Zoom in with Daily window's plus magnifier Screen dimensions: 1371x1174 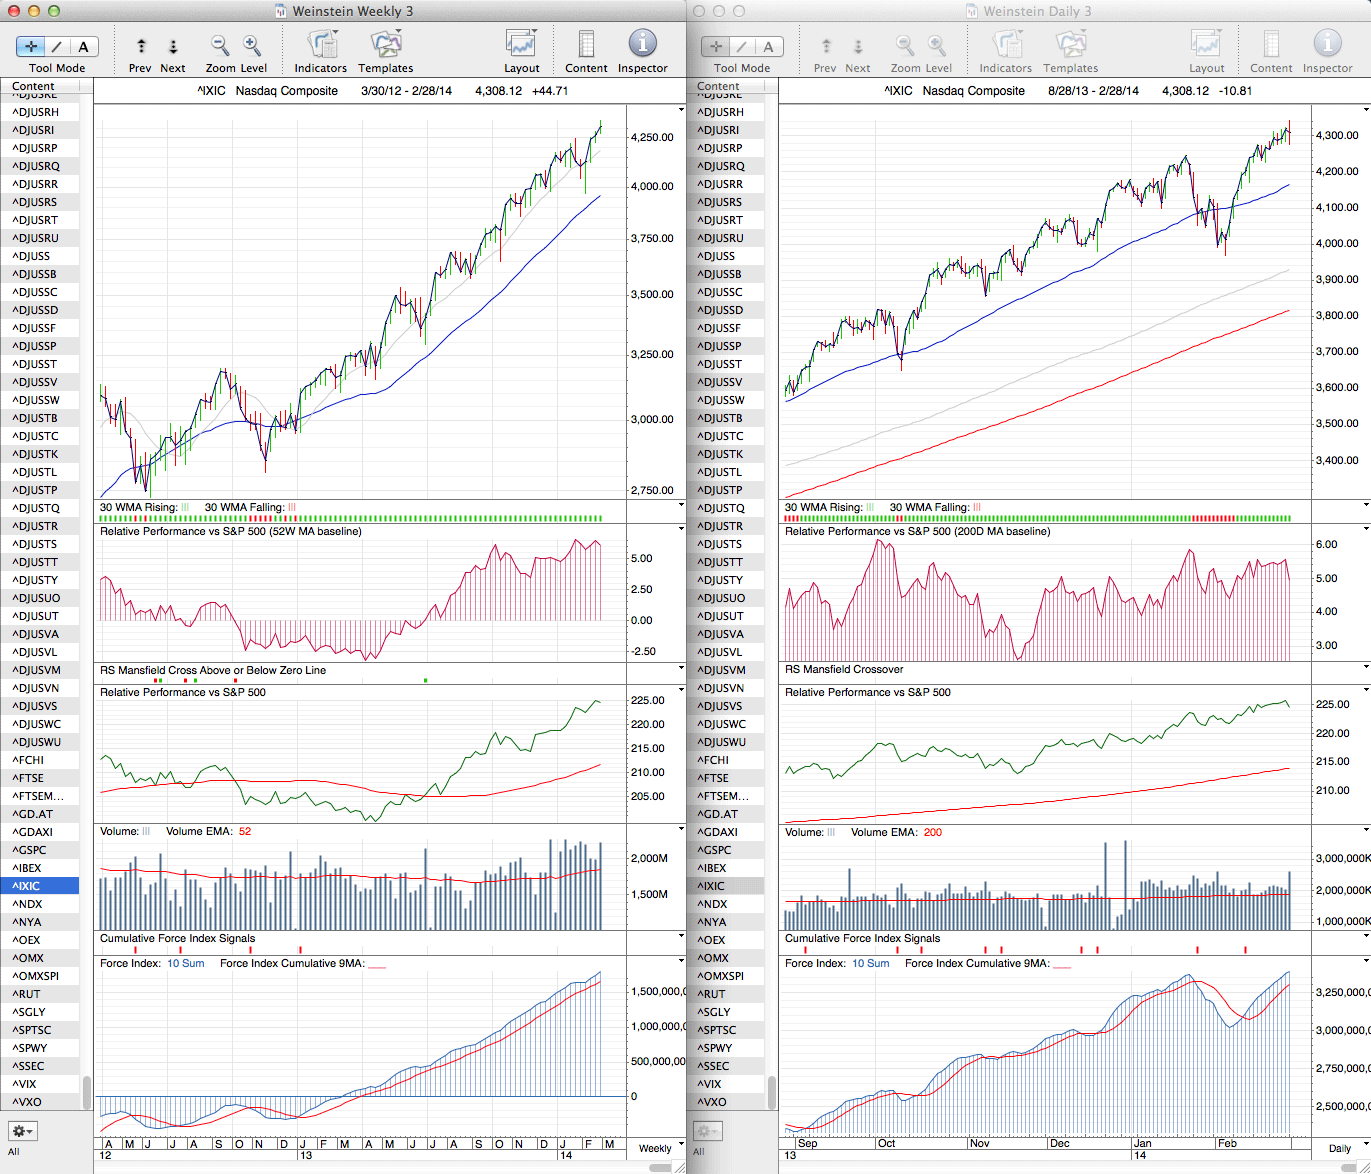coord(937,46)
